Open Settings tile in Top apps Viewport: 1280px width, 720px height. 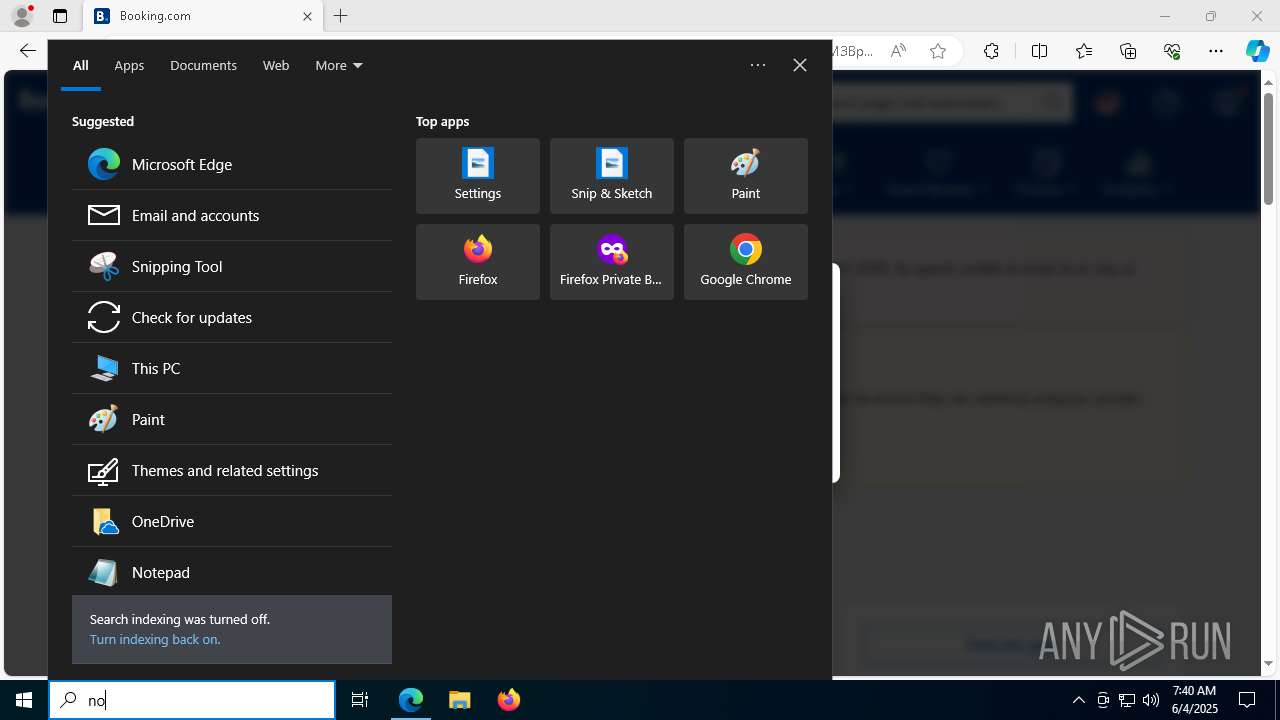(478, 176)
